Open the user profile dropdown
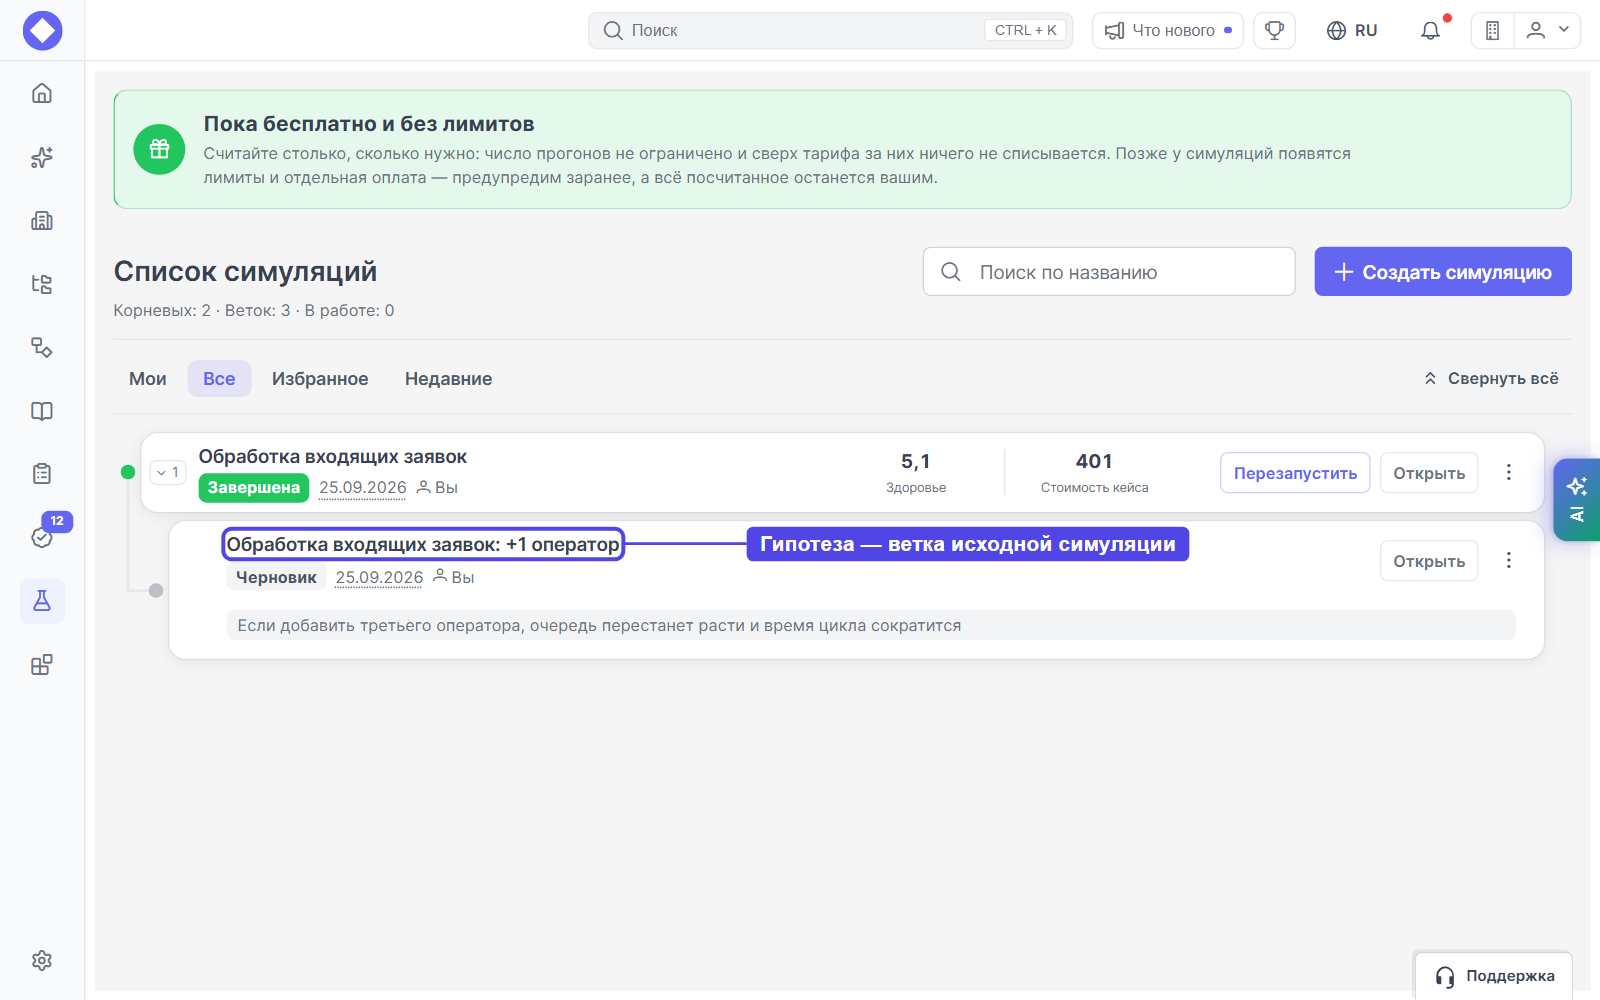The height and width of the screenshot is (1000, 1600). pos(1548,30)
